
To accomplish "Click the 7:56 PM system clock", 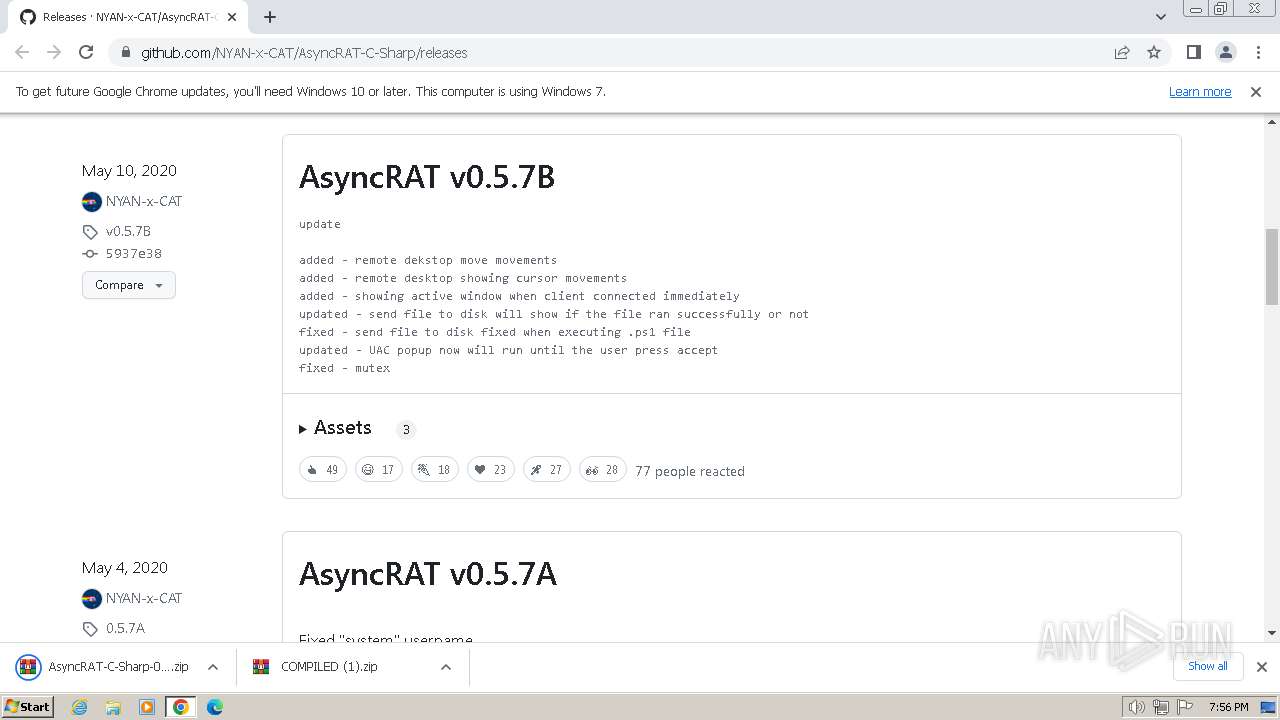I will click(1229, 707).
